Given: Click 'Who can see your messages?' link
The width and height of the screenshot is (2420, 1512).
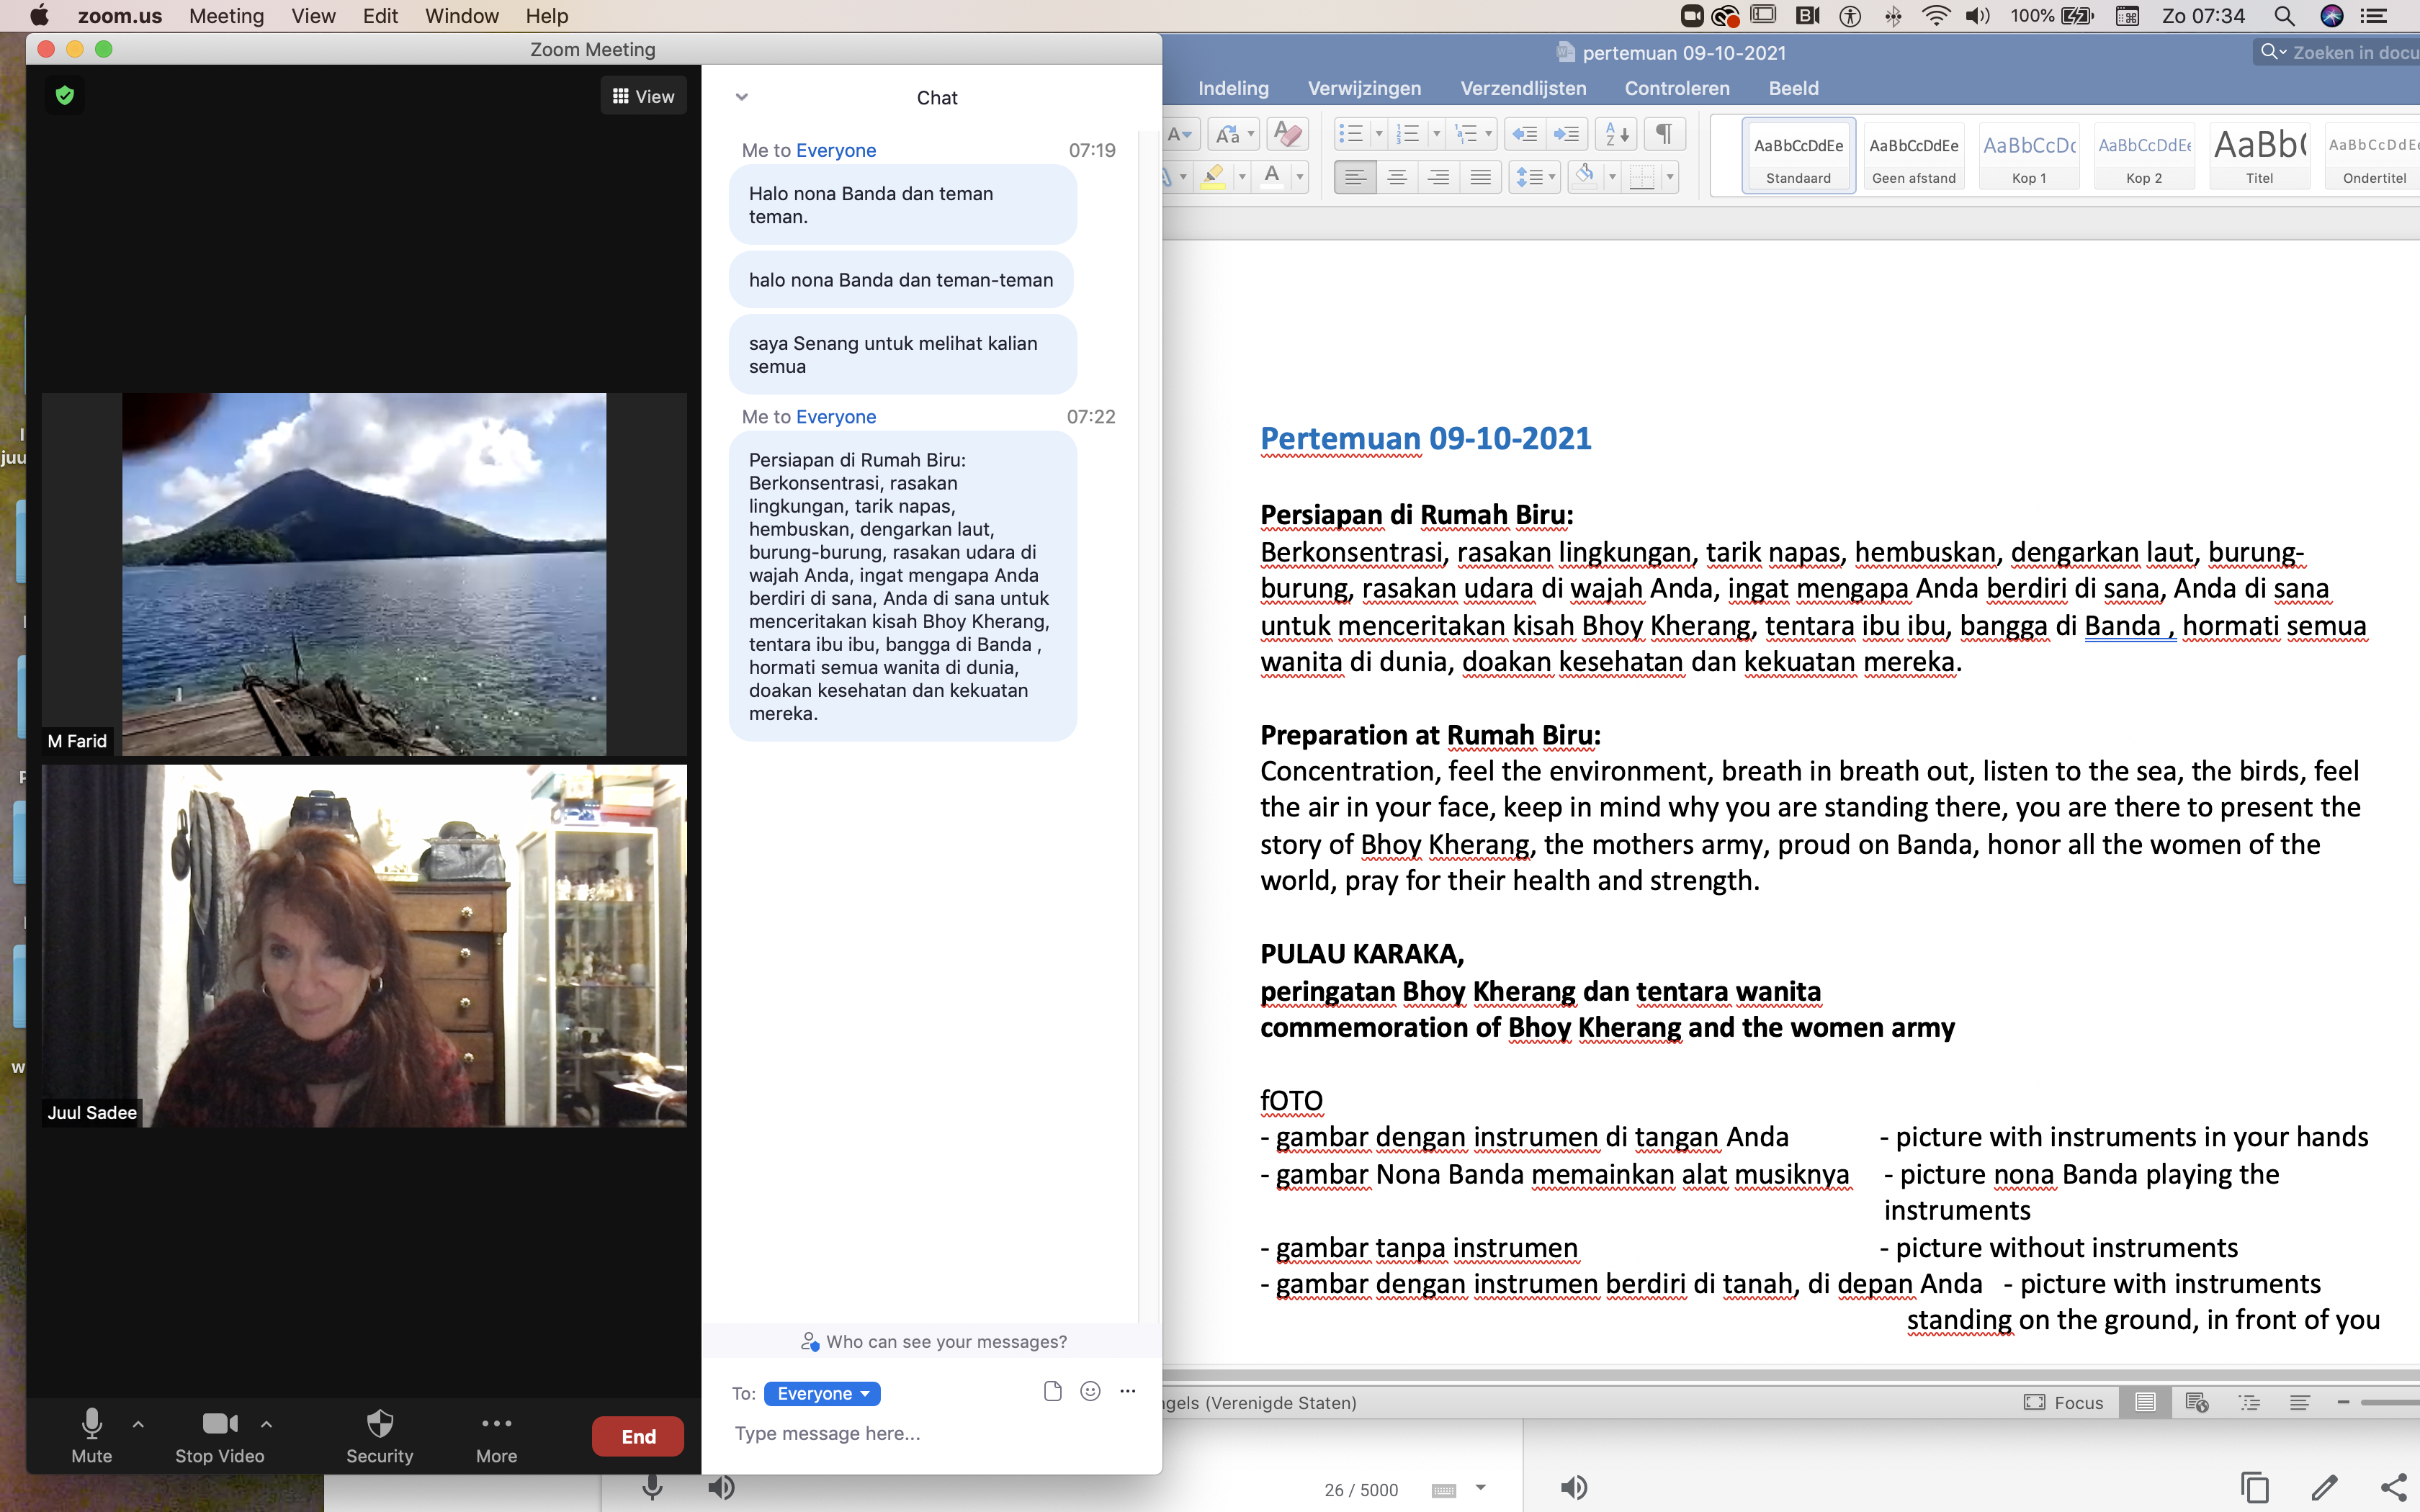Looking at the screenshot, I should pos(934,1341).
